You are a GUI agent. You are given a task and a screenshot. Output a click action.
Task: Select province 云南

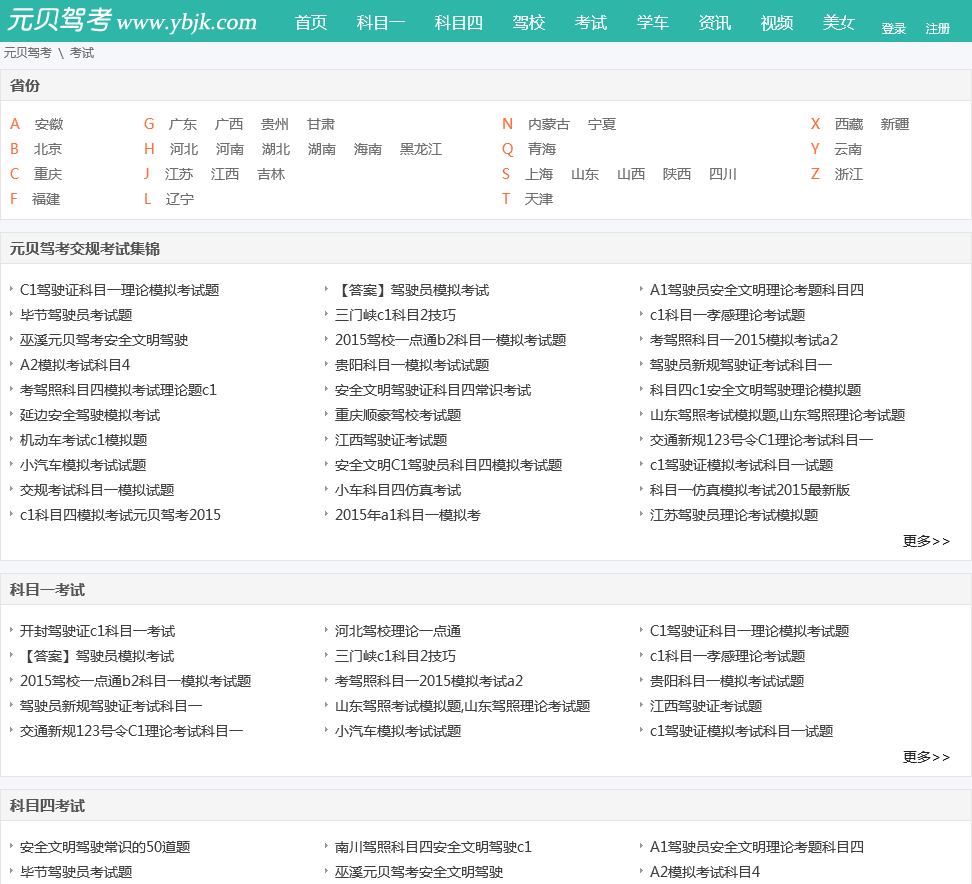click(x=848, y=149)
